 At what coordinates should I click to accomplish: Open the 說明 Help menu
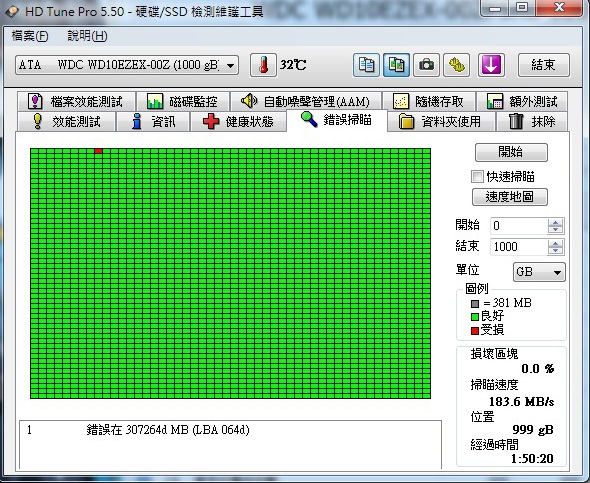pos(87,36)
